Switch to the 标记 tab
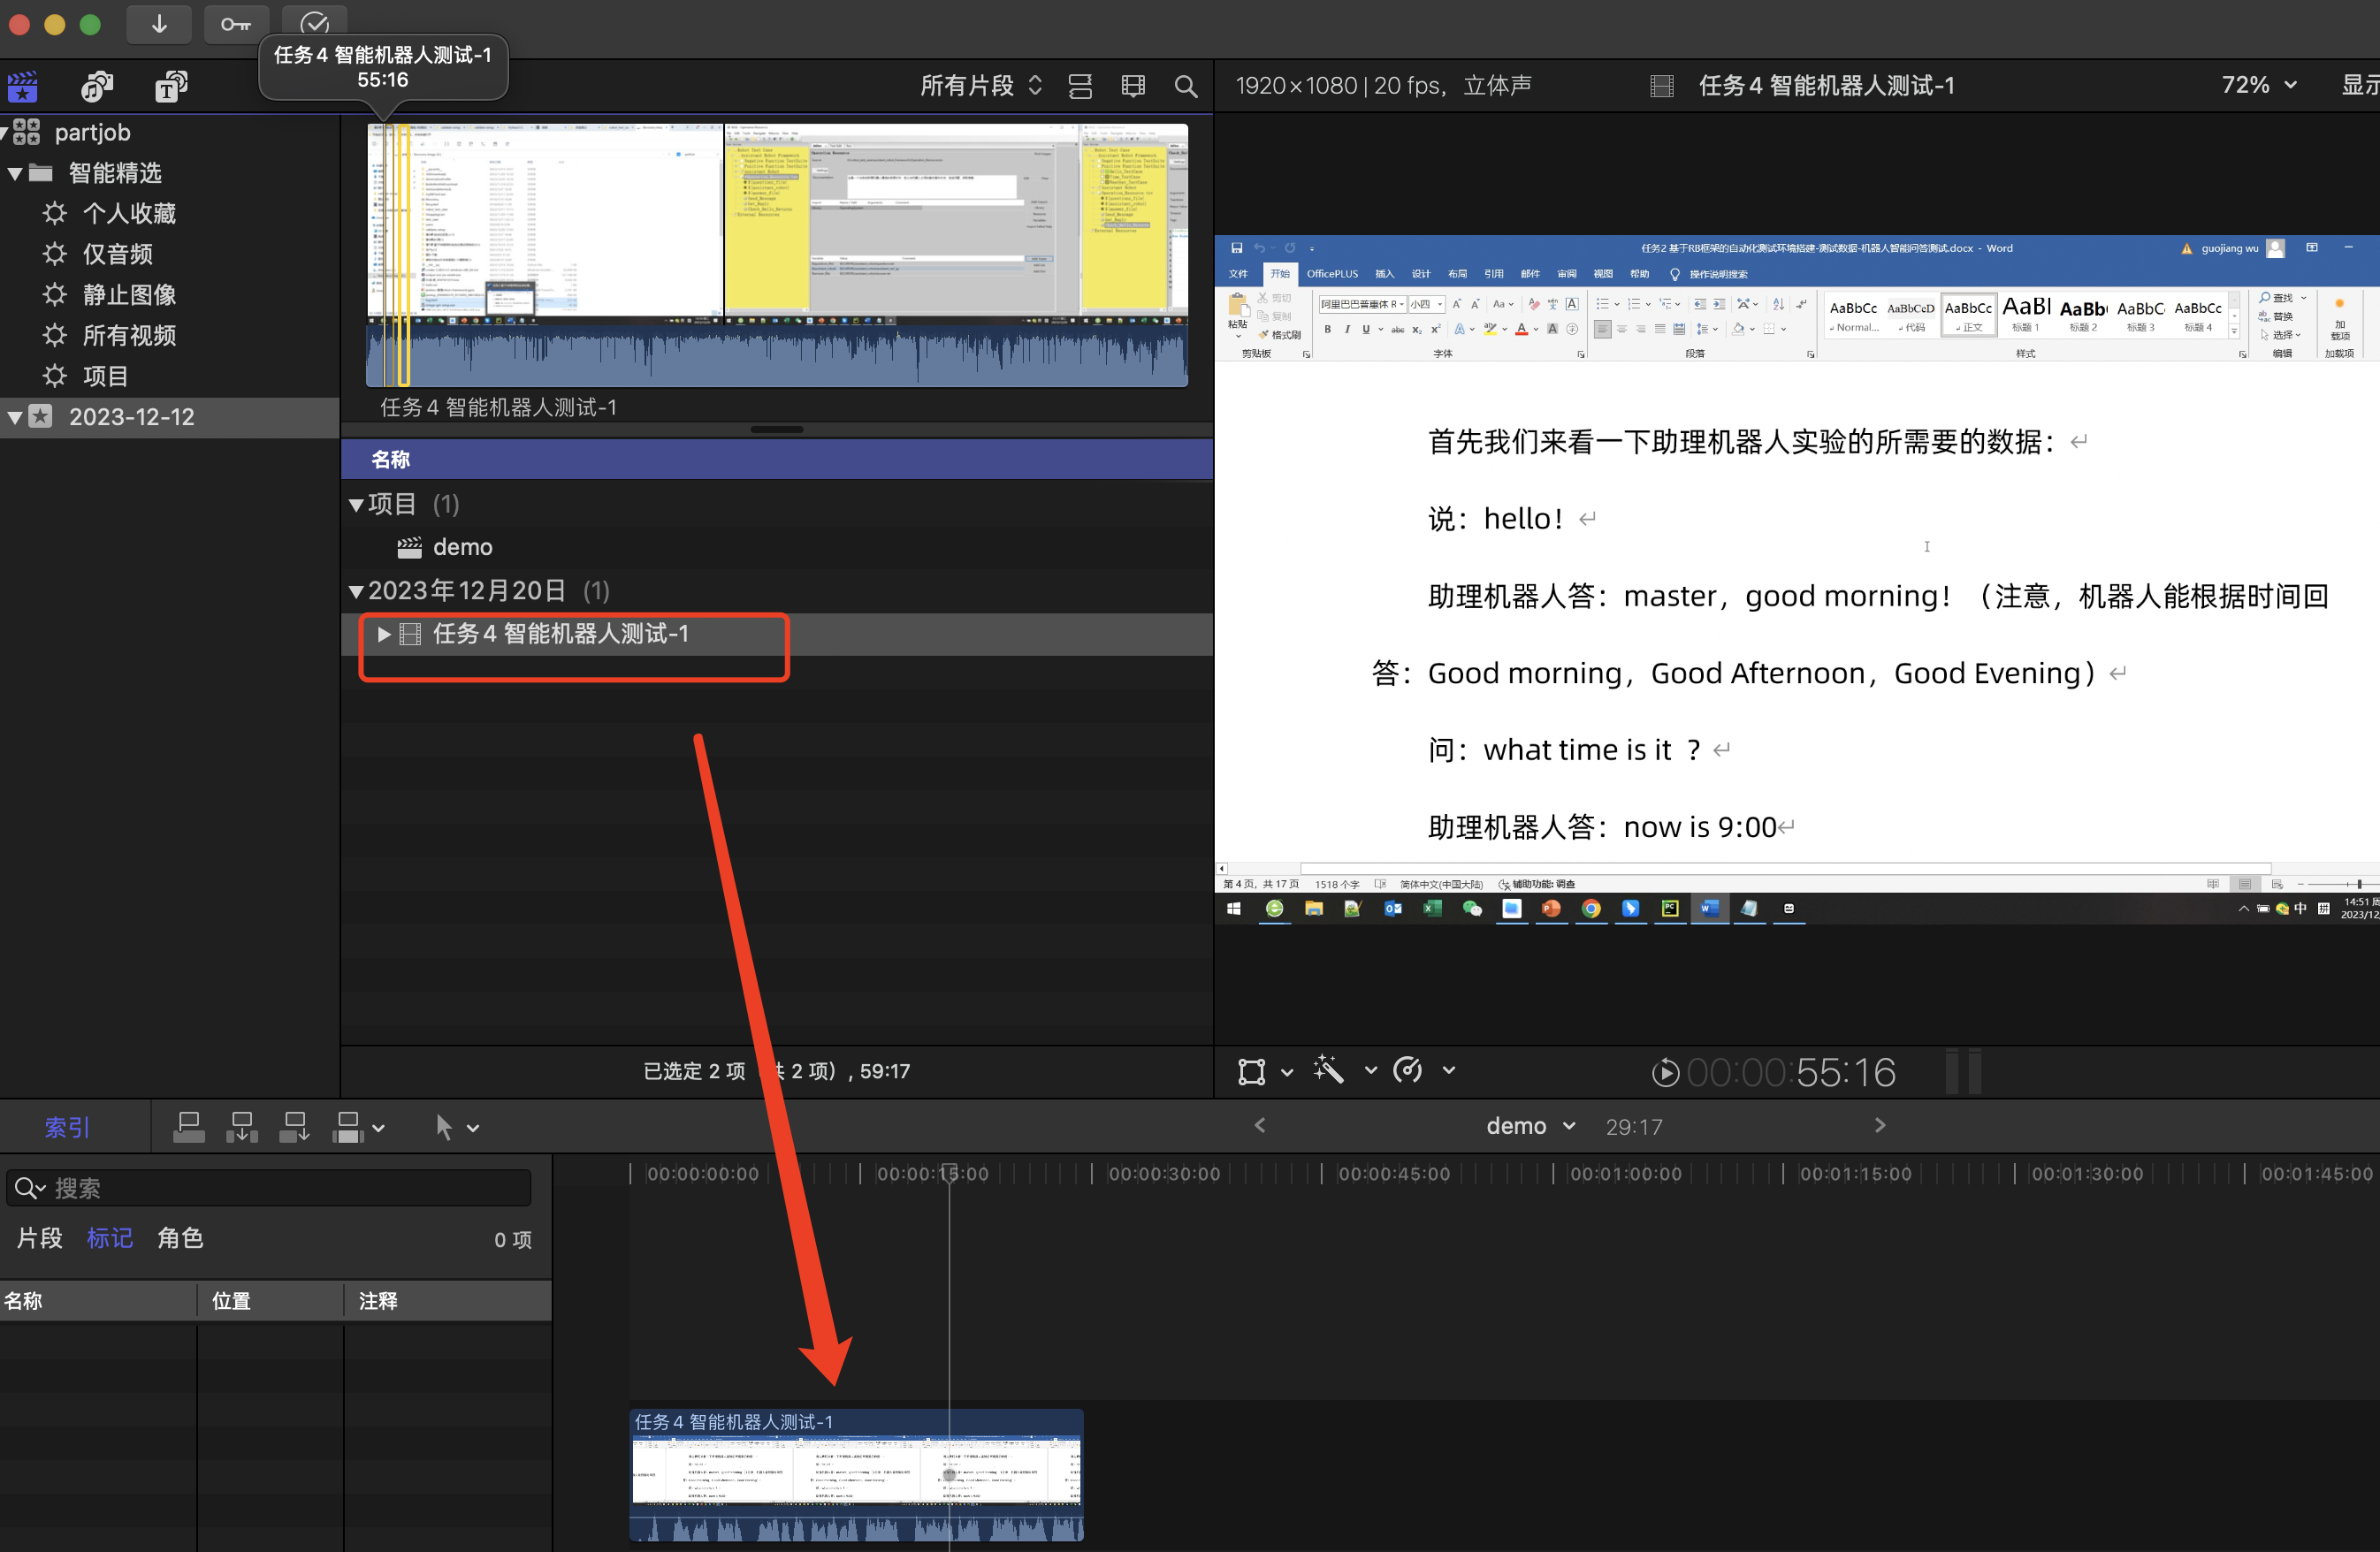The width and height of the screenshot is (2380, 1552). 109,1238
